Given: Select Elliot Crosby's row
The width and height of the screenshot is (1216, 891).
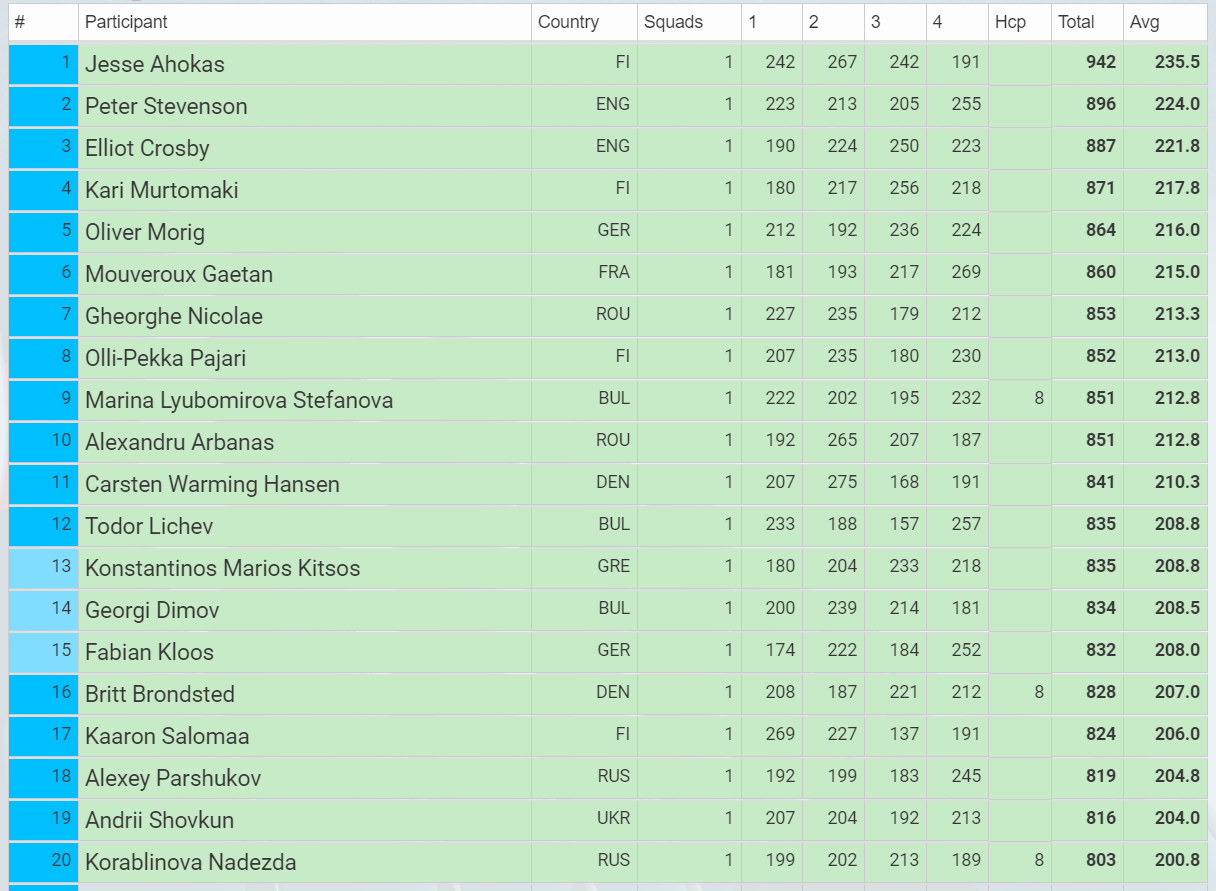Looking at the screenshot, I should [608, 148].
